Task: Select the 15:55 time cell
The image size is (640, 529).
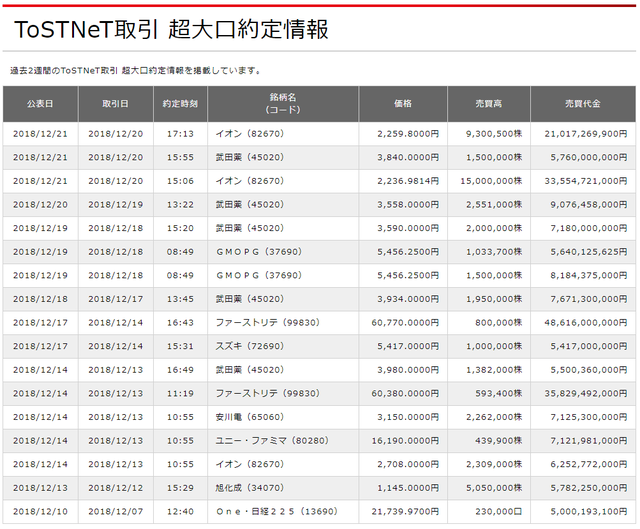Action: tap(180, 158)
